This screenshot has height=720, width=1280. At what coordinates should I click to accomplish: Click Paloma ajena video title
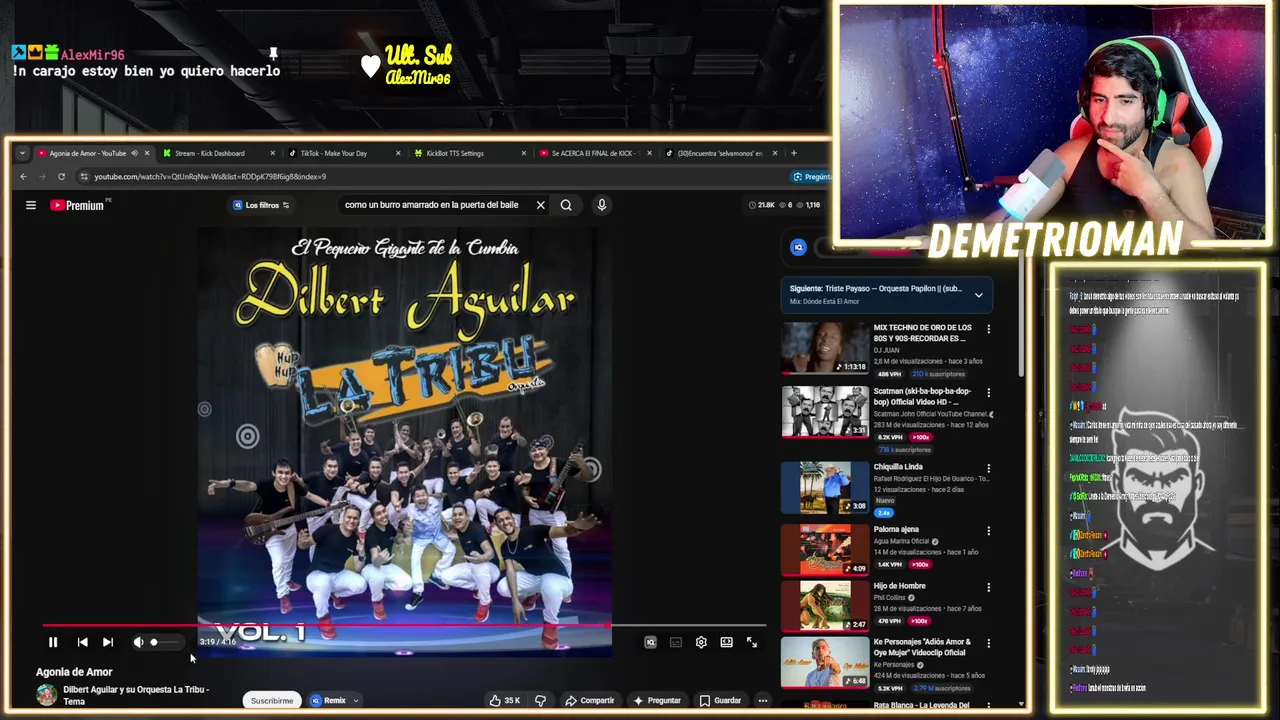tap(896, 529)
